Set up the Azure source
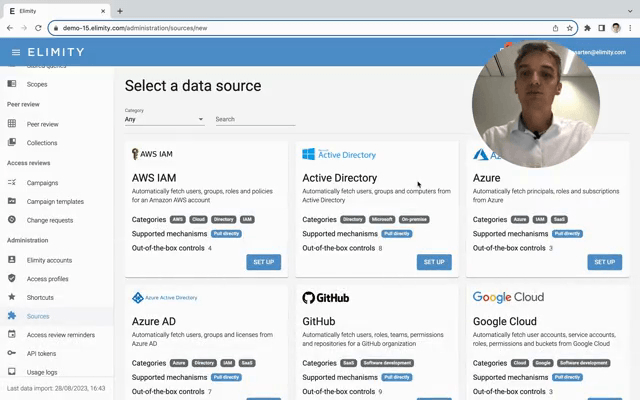The image size is (640, 400). pyautogui.click(x=605, y=262)
